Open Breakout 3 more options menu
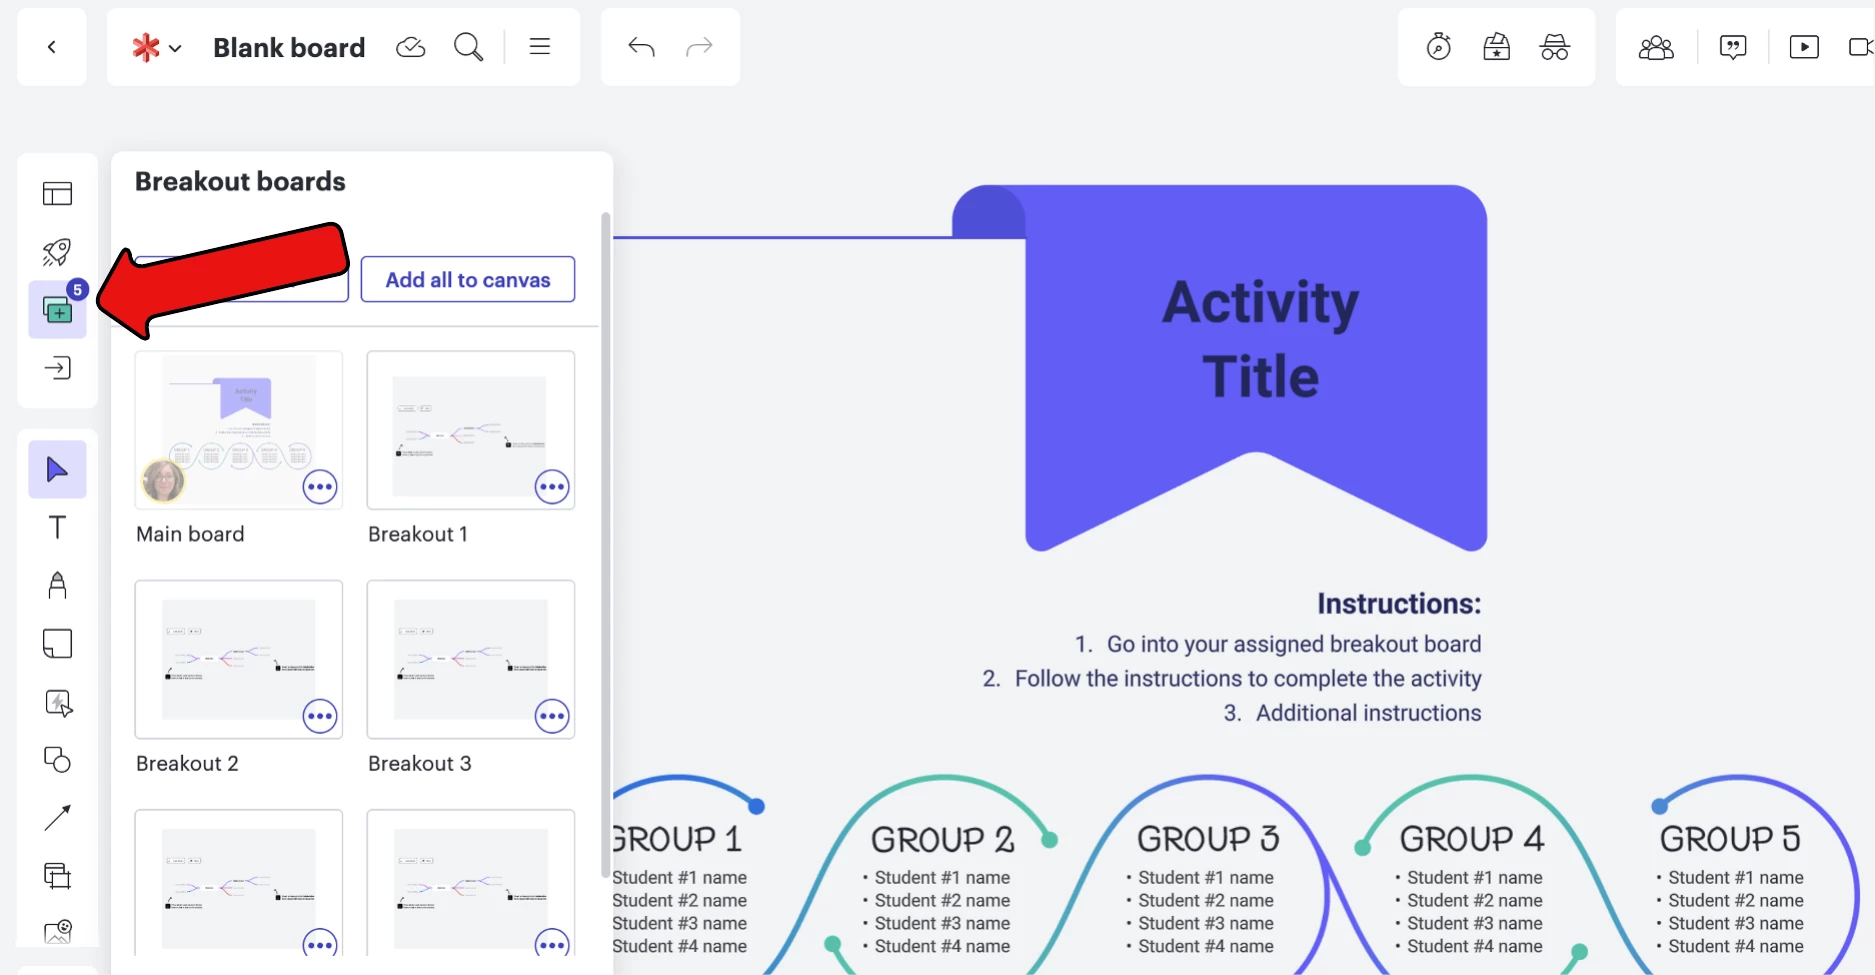Viewport: 1875px width, 975px height. (552, 716)
